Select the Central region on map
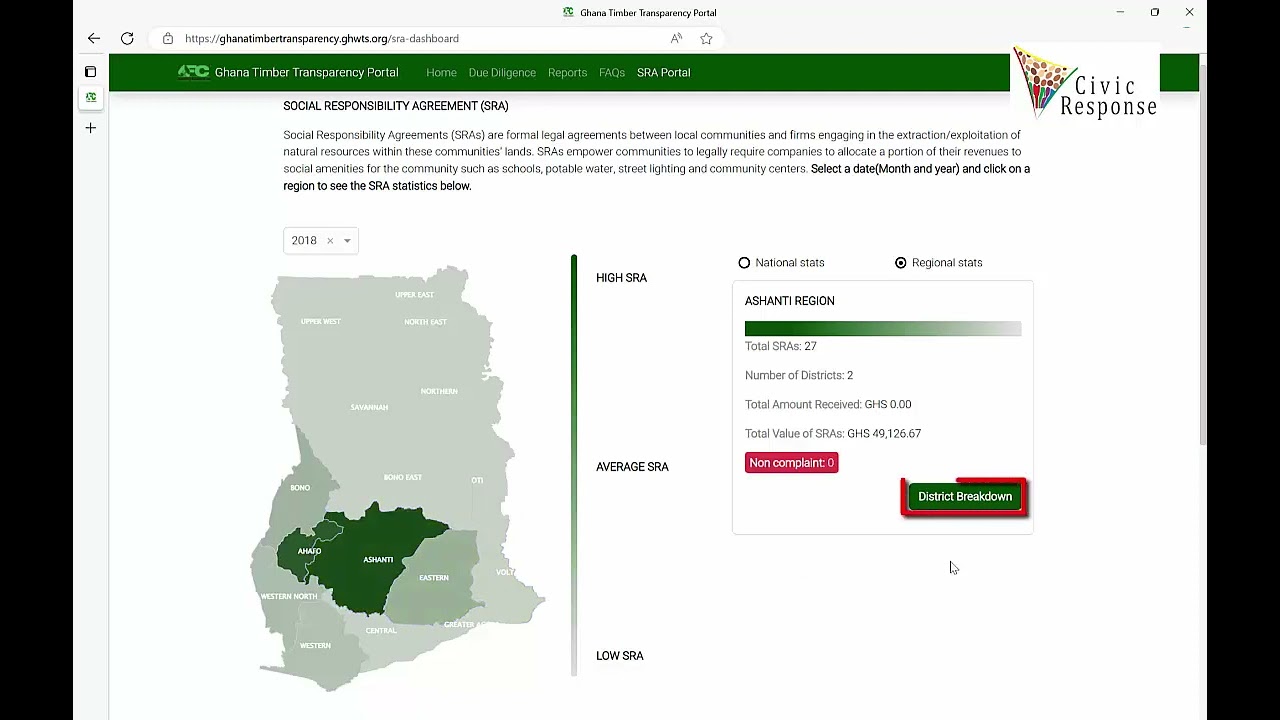The width and height of the screenshot is (1280, 720). pyautogui.click(x=381, y=631)
